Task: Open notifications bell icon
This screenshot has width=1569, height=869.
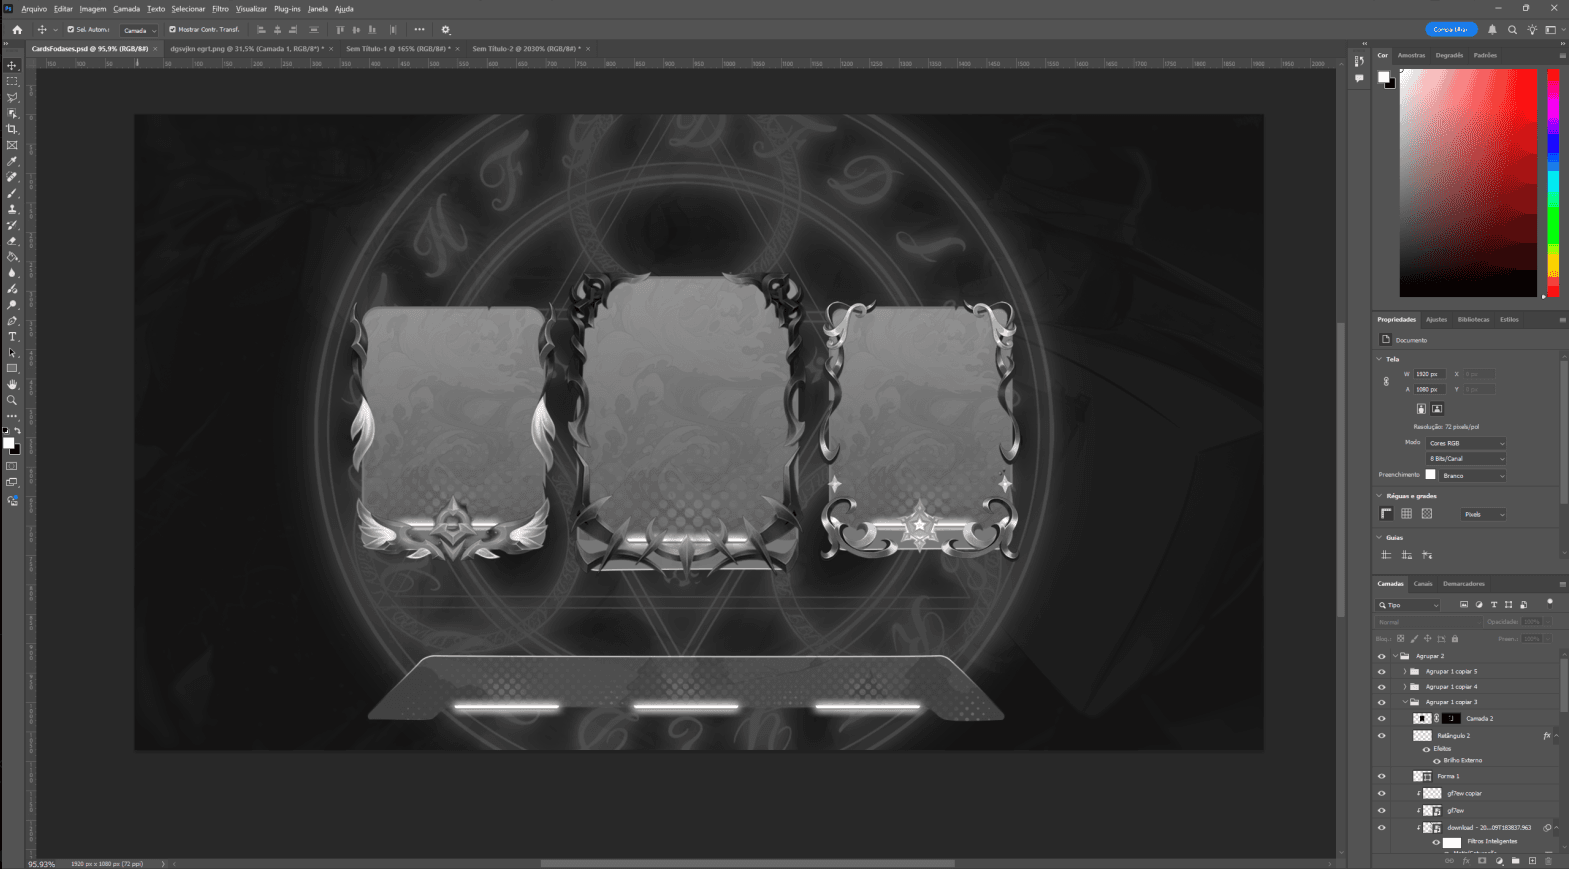Action: (x=1492, y=30)
